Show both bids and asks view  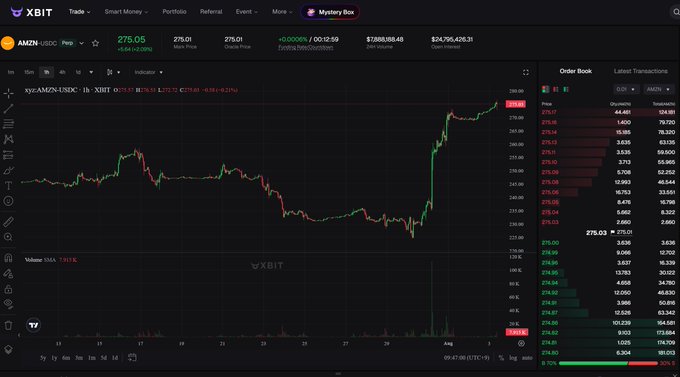click(x=545, y=89)
